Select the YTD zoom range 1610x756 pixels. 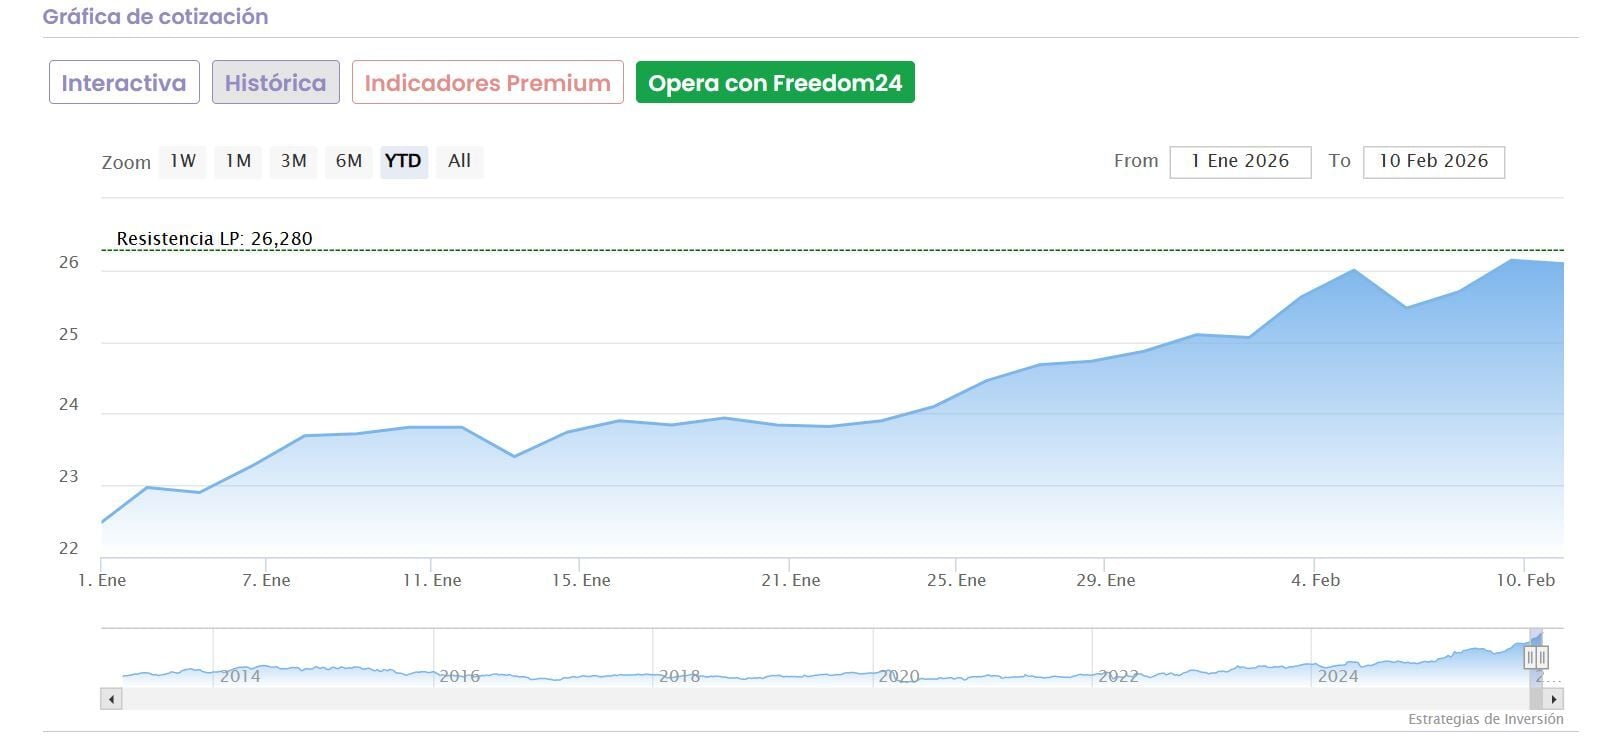(403, 161)
